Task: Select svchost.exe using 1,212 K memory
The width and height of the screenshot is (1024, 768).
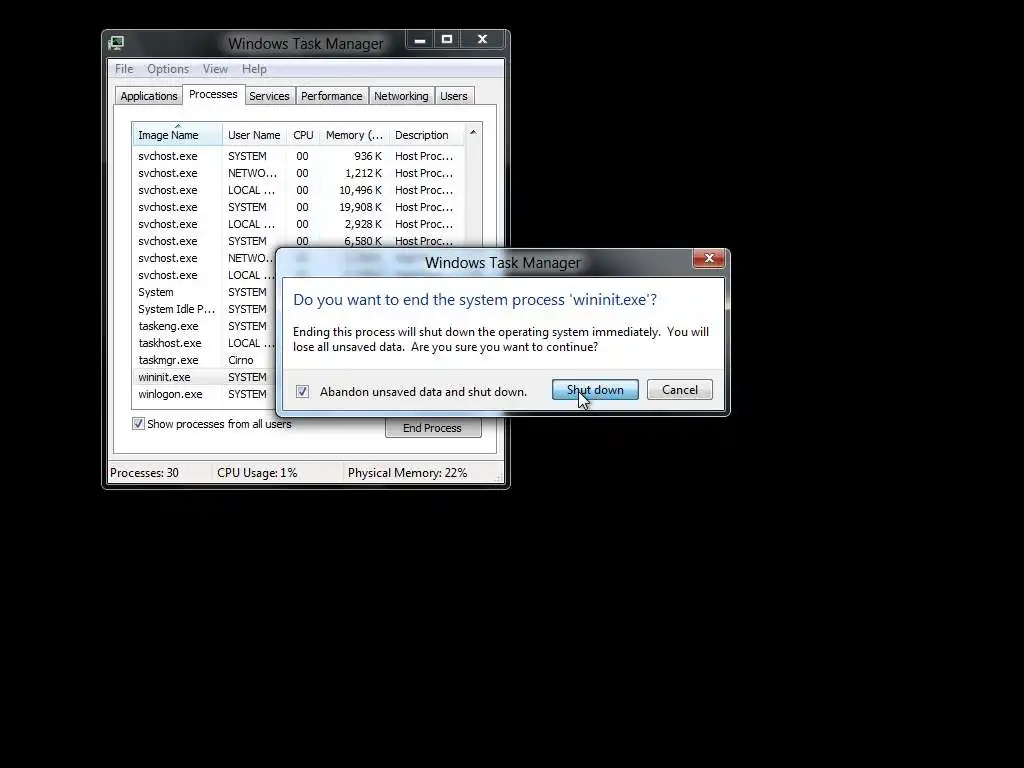Action: pyautogui.click(x=298, y=173)
